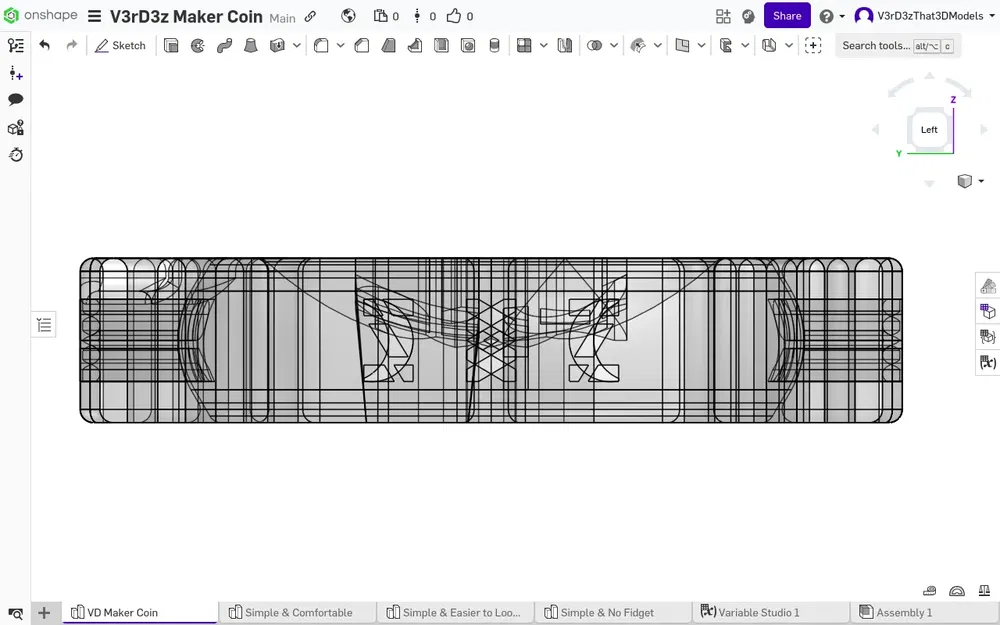Start a new Sketch
The height and width of the screenshot is (625, 1000).
120,45
